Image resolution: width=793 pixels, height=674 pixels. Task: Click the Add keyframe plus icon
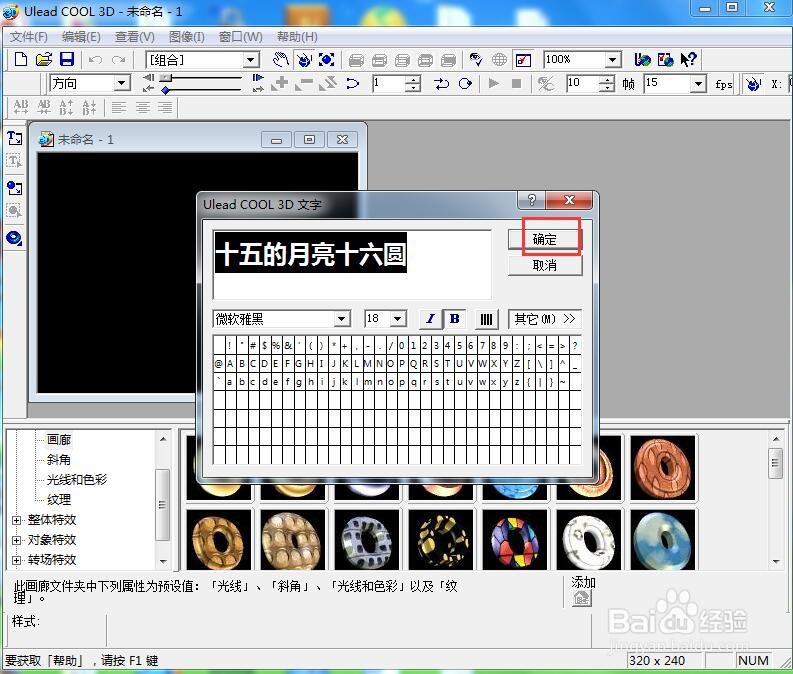[280, 83]
